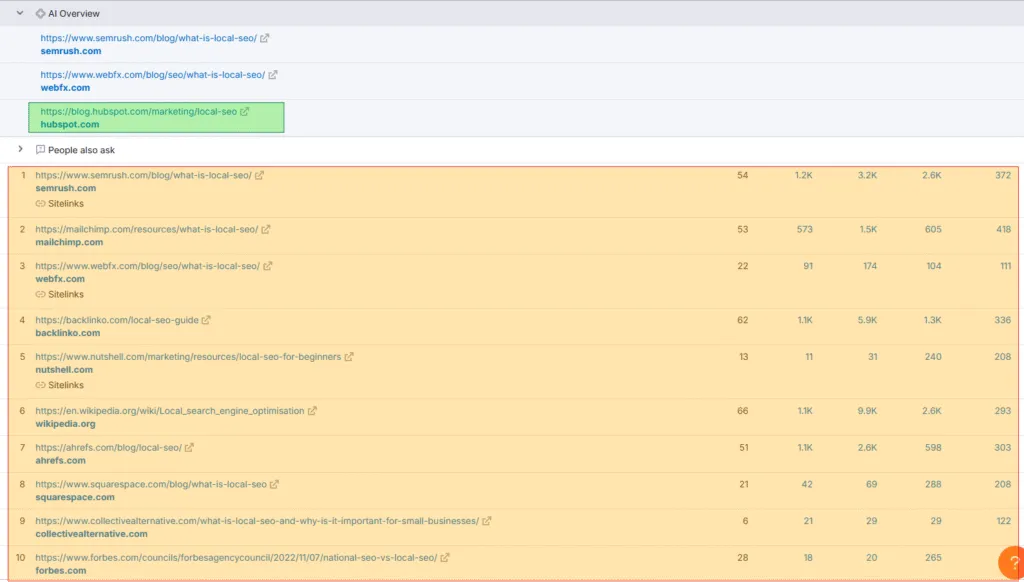Open external link icon for semrush AI Overview URL
Viewport: 1024px width, 582px height.
click(264, 39)
